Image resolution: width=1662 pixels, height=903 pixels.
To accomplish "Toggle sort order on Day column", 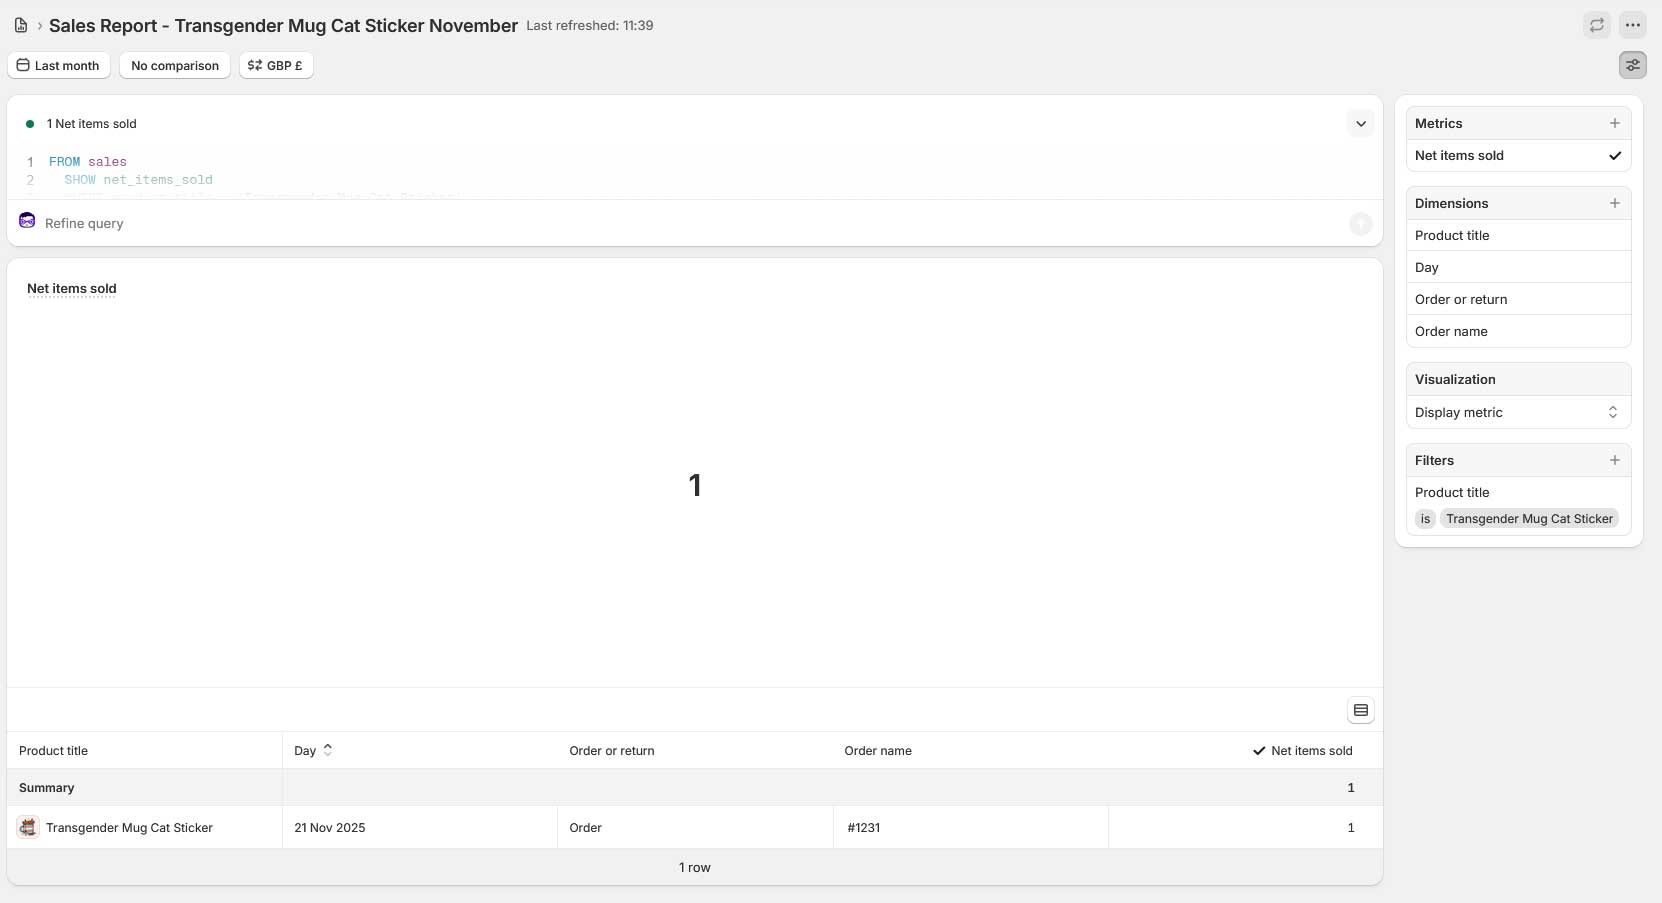I will [327, 750].
